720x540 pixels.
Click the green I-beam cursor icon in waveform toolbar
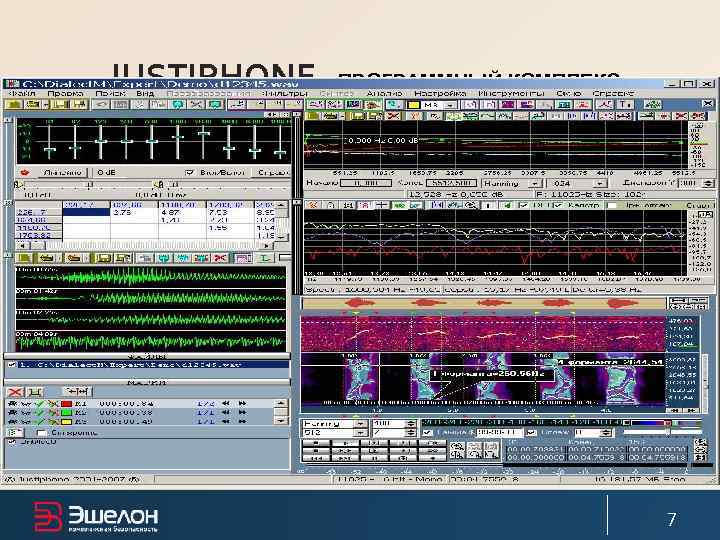tap(265, 258)
